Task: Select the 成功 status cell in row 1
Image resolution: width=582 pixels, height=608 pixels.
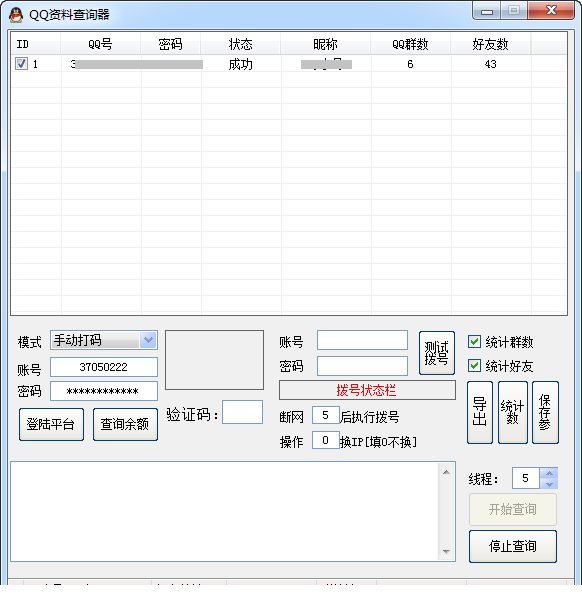Action: click(240, 64)
